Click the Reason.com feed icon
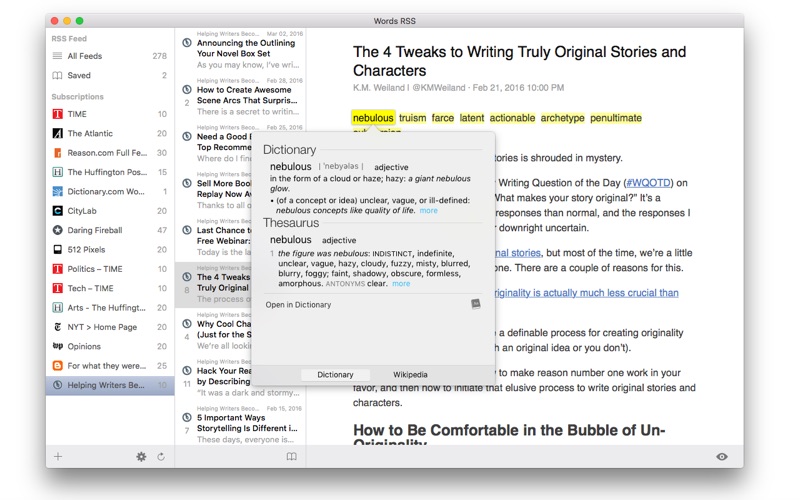 (58, 153)
